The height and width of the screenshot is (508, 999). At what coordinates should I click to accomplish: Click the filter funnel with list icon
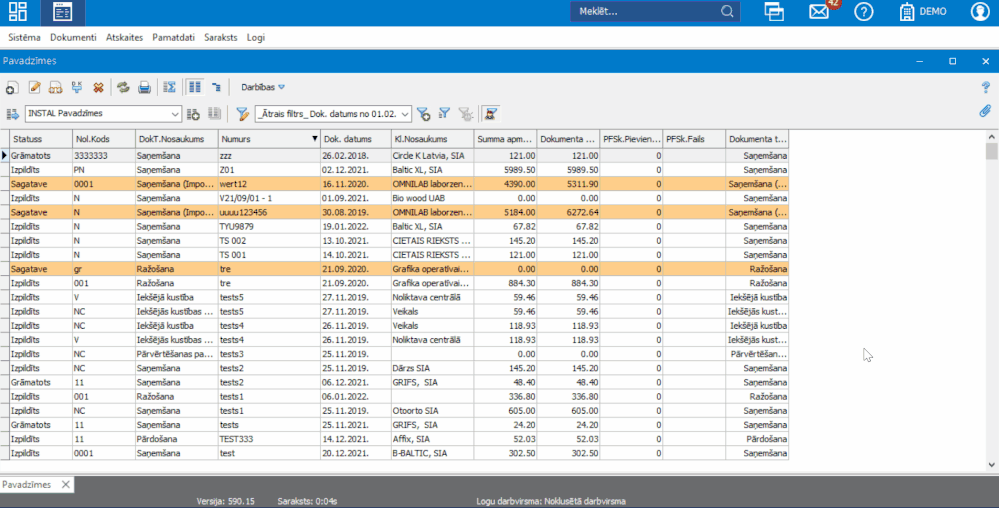click(445, 114)
